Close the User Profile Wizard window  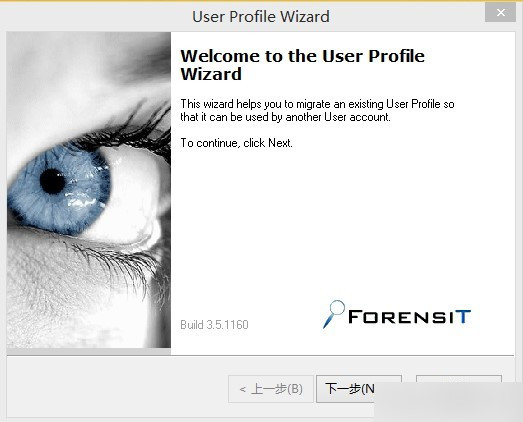(x=500, y=13)
